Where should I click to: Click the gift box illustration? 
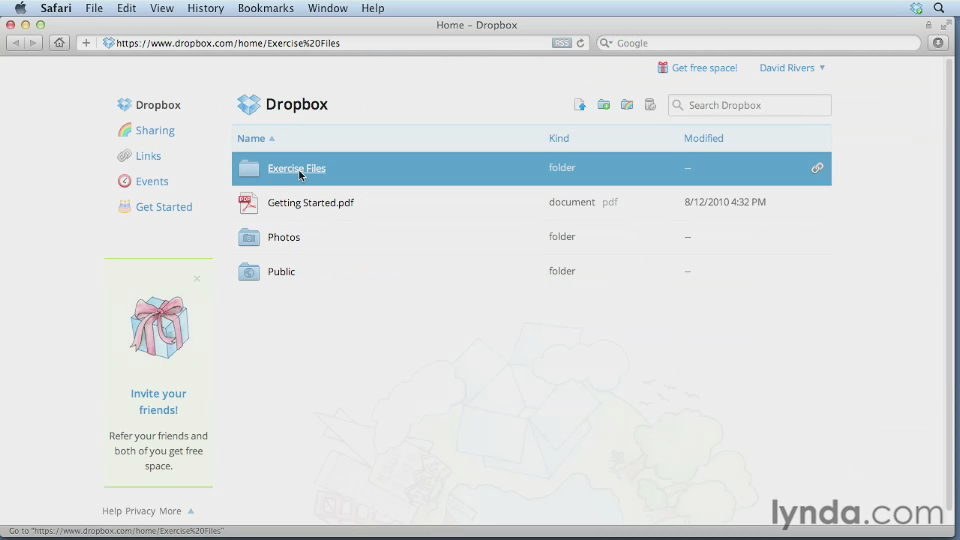click(x=159, y=327)
